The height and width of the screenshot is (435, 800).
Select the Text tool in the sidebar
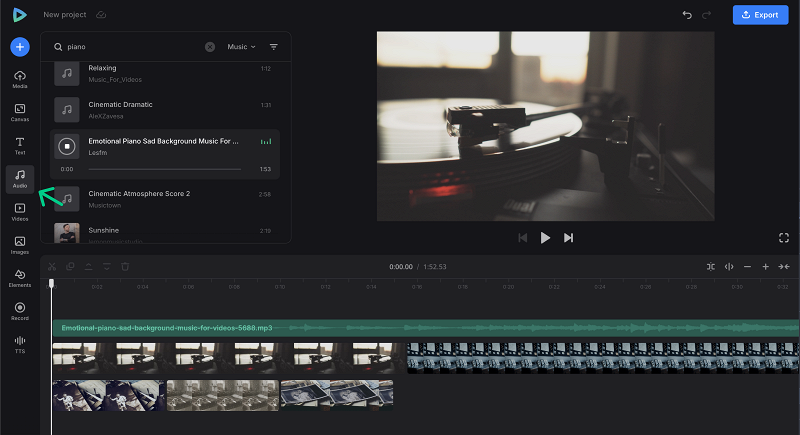20,146
